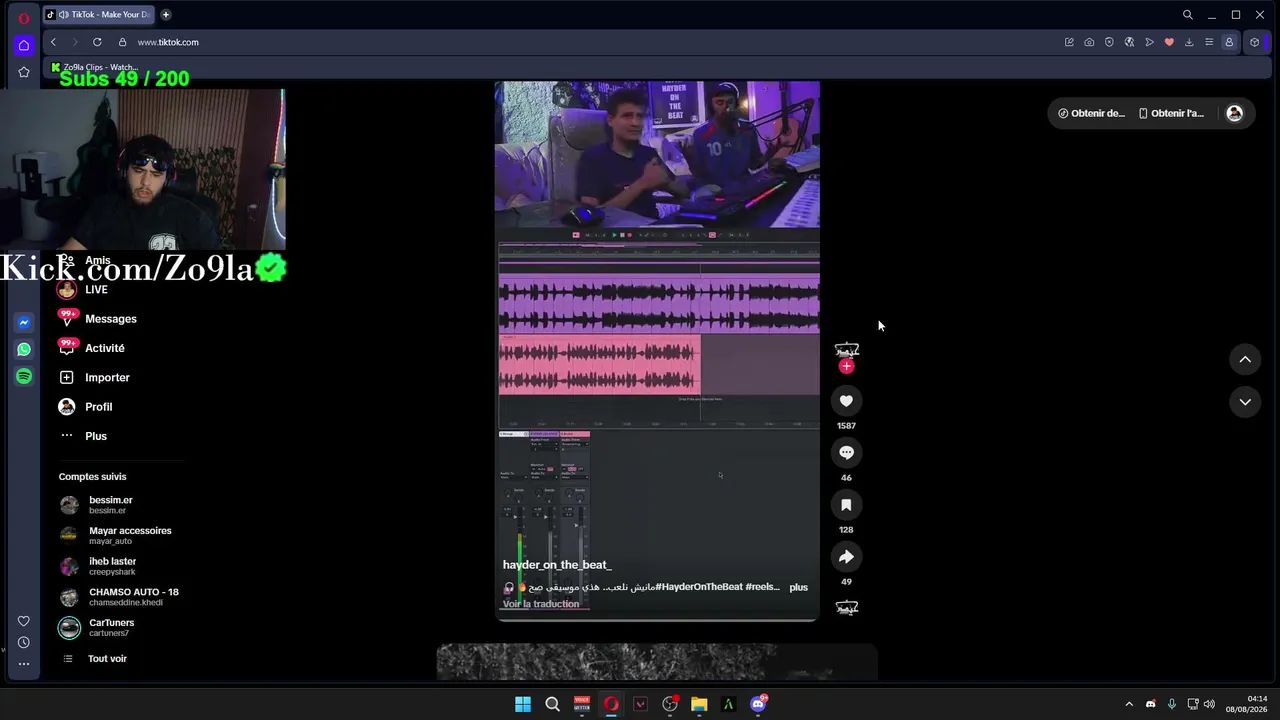Open CarTuners followed account

97,628
